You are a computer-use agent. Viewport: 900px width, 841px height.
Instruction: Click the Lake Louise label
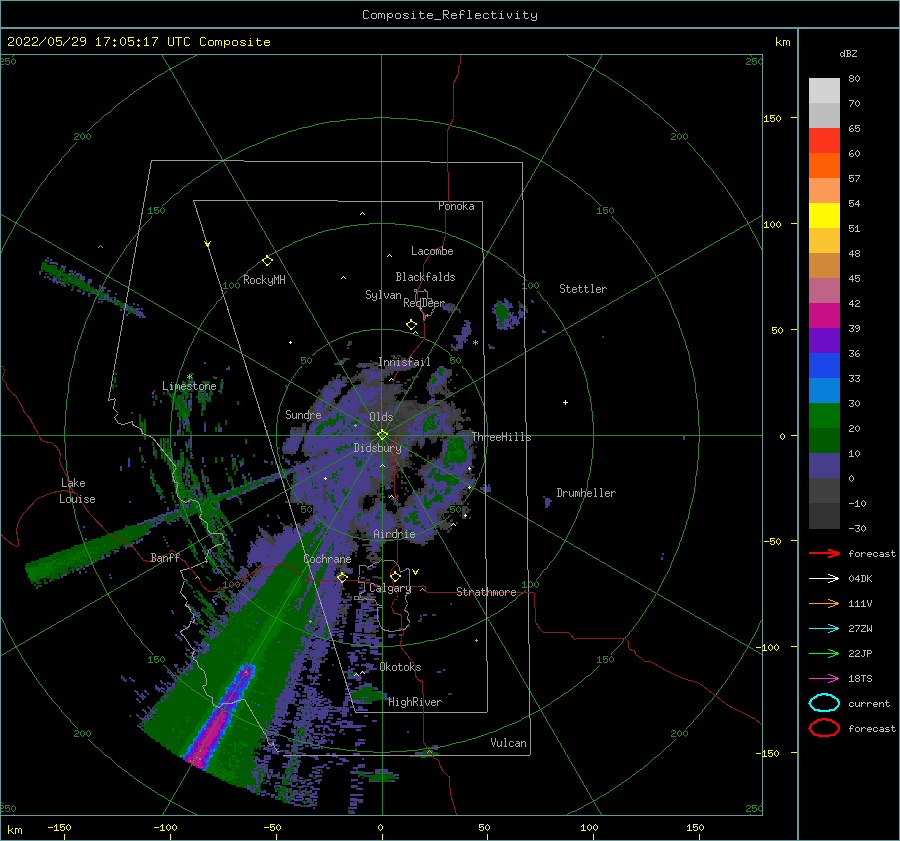(77, 491)
